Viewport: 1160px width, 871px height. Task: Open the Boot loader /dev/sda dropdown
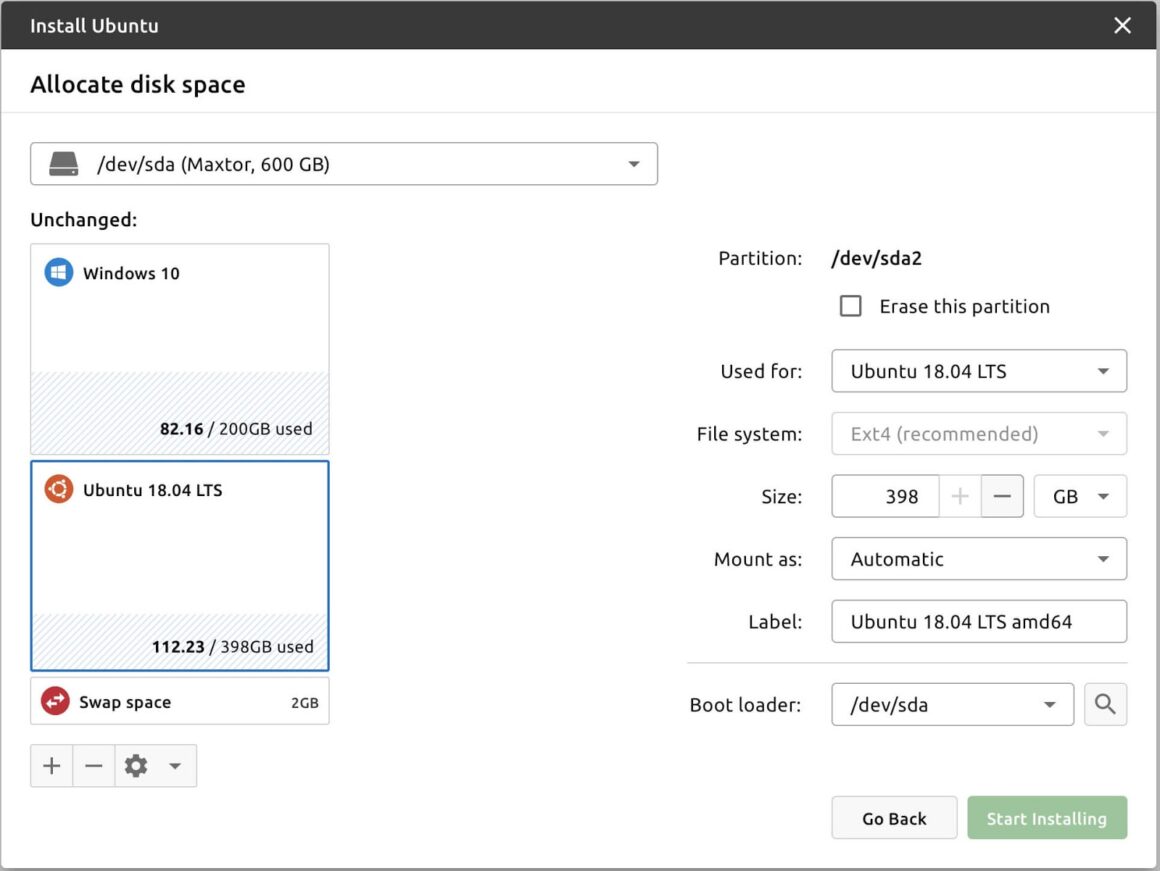[x=952, y=704]
